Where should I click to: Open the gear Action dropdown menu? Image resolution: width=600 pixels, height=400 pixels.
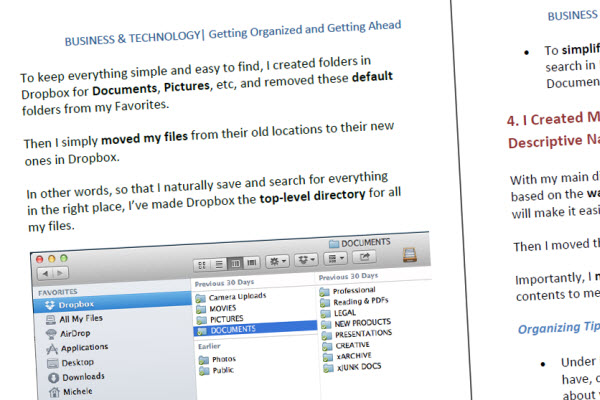(x=277, y=261)
